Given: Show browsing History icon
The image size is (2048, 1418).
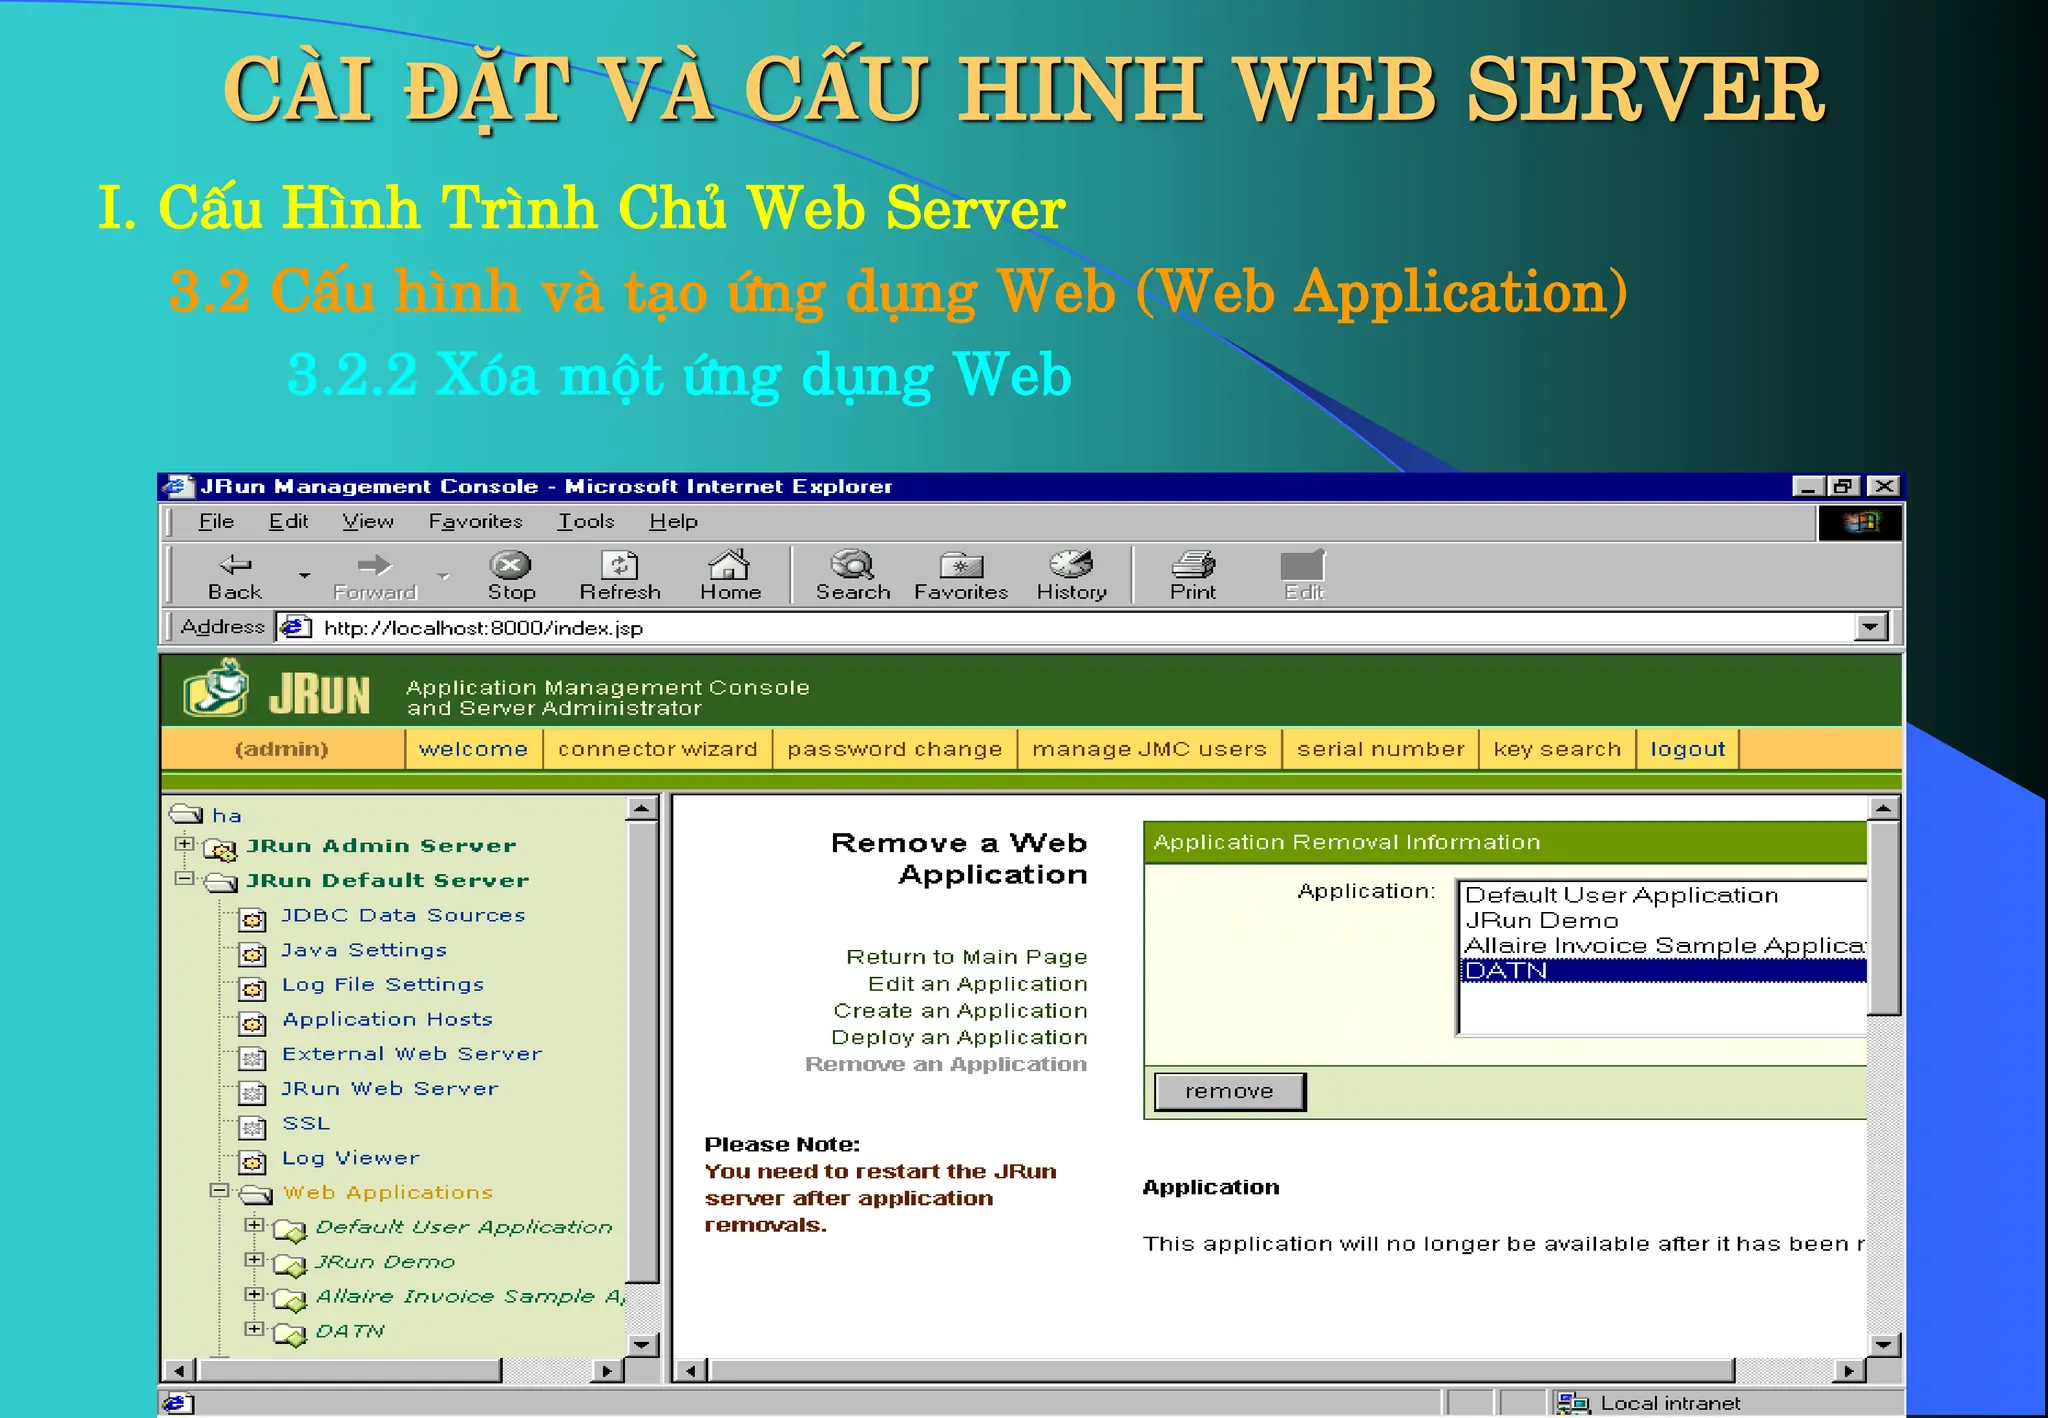Looking at the screenshot, I should [1071, 576].
